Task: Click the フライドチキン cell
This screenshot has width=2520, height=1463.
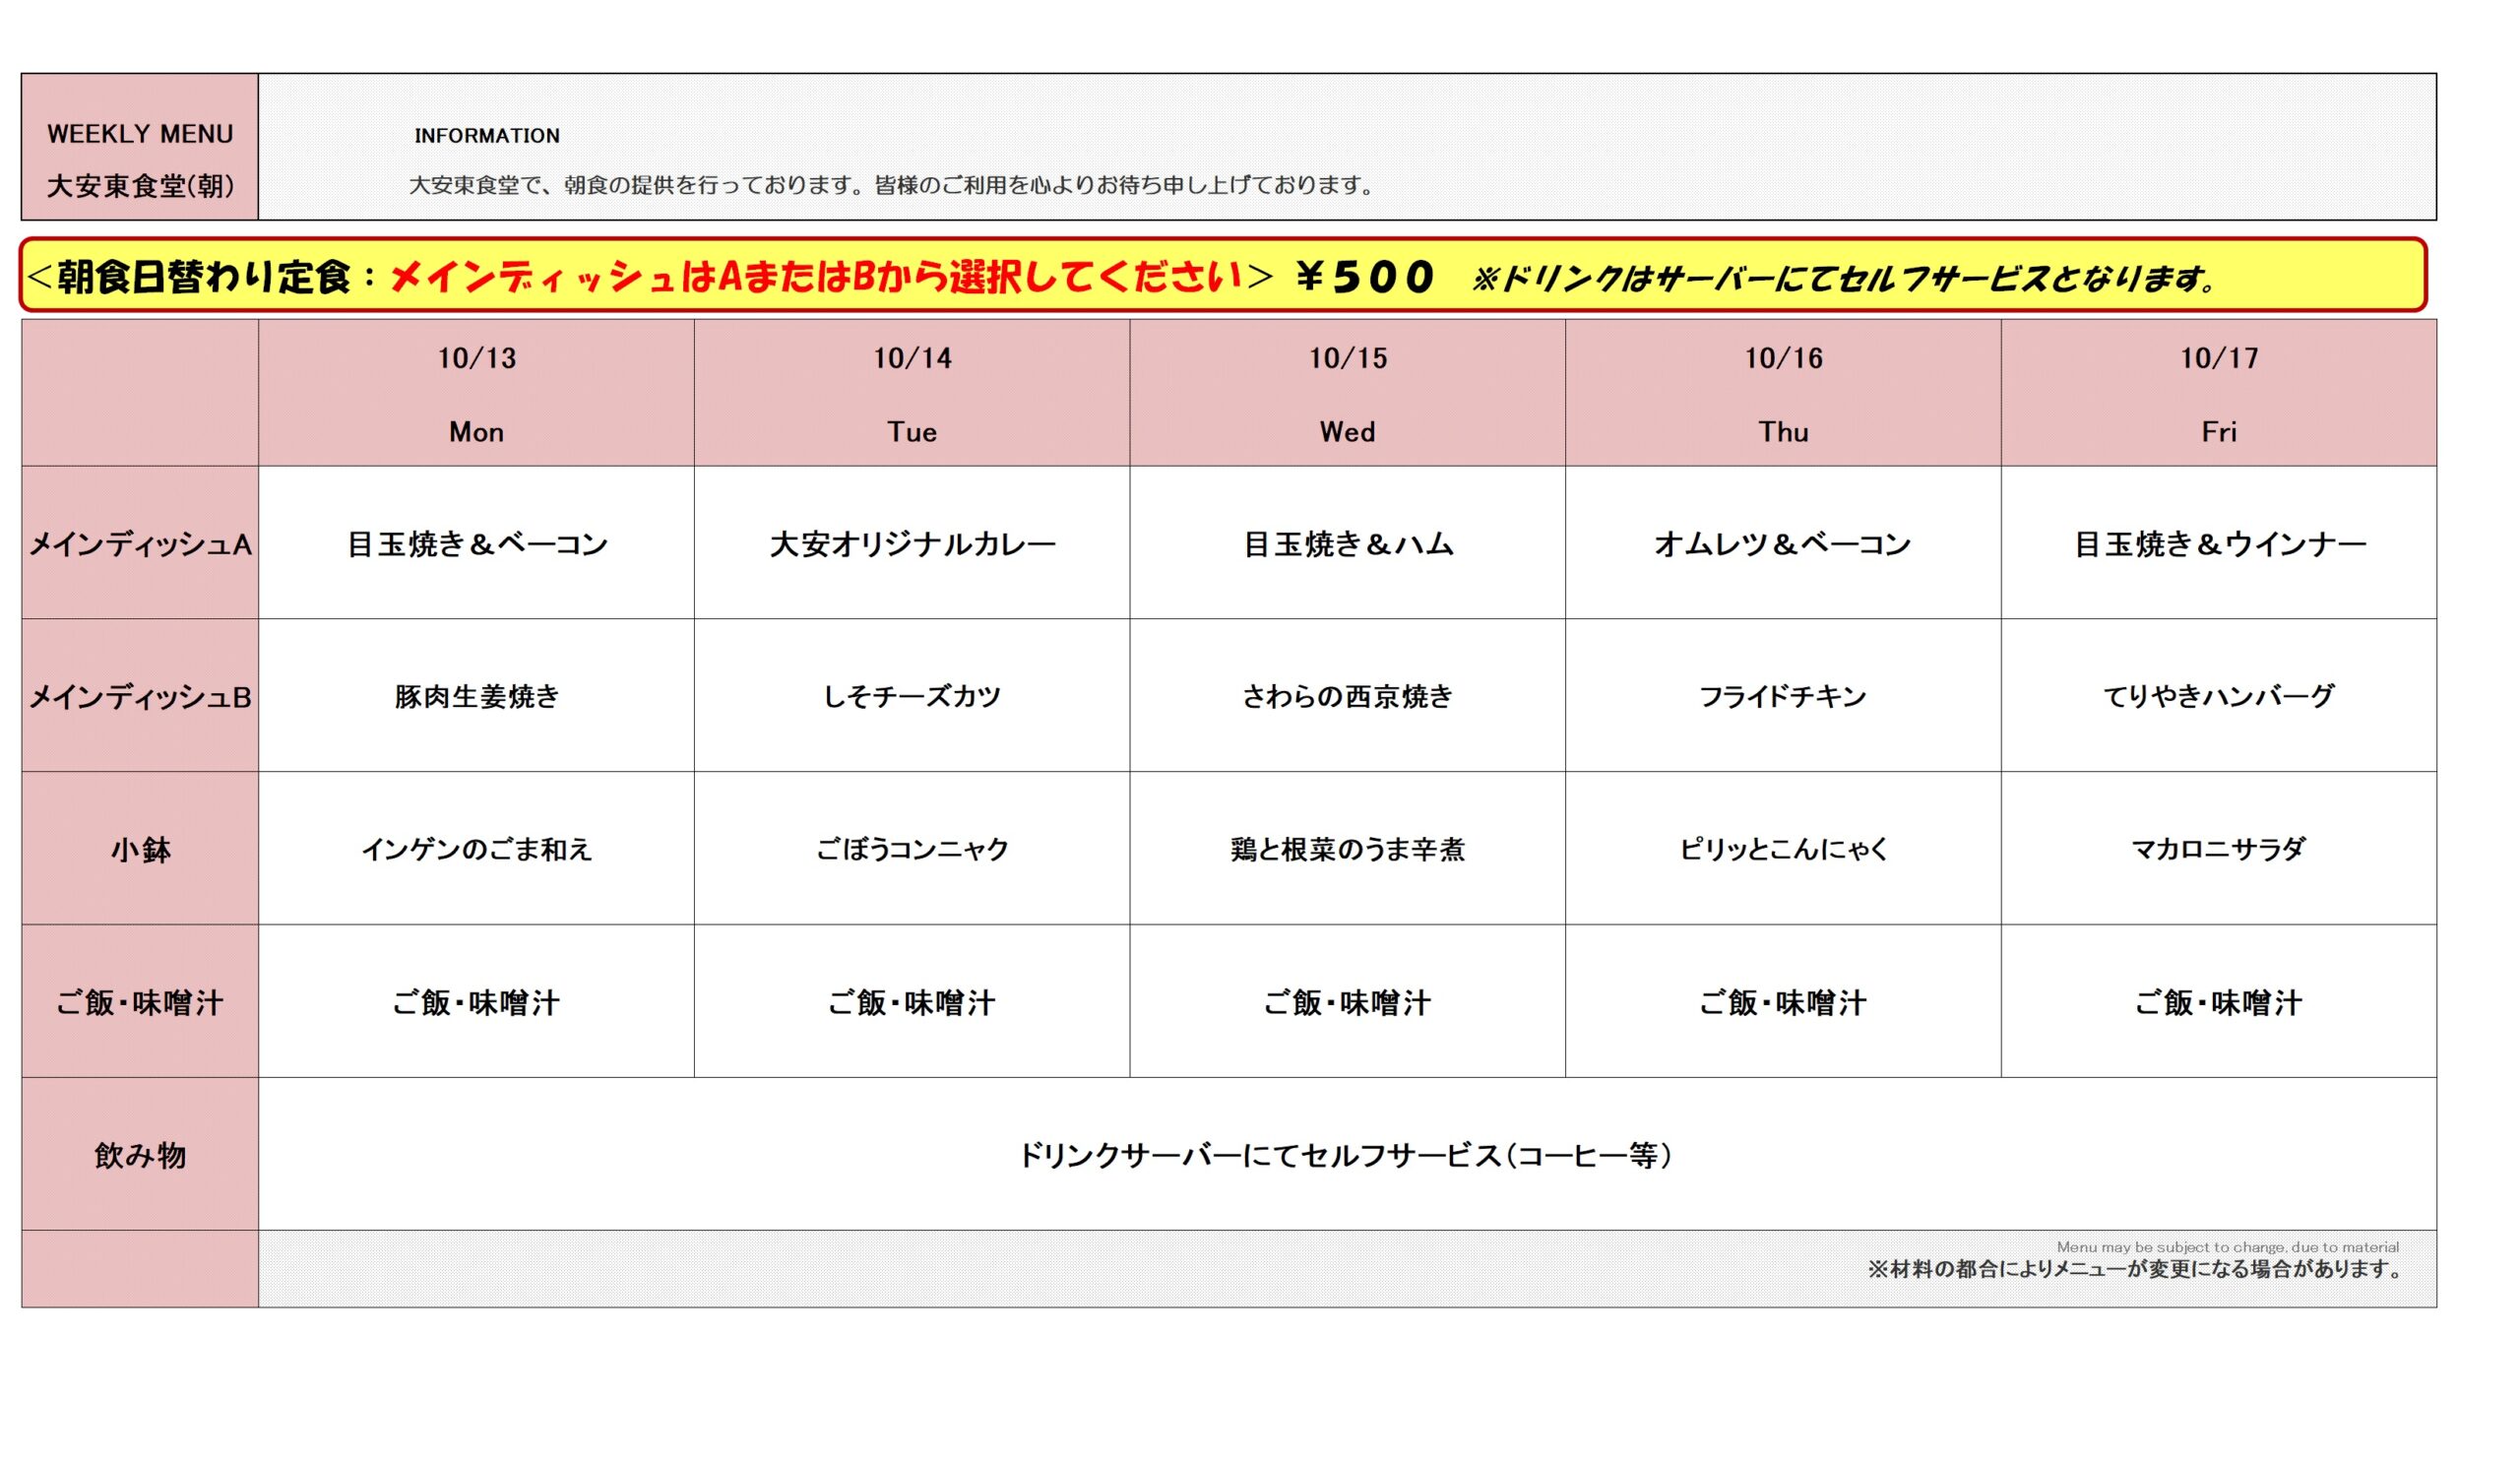Action: click(1783, 696)
